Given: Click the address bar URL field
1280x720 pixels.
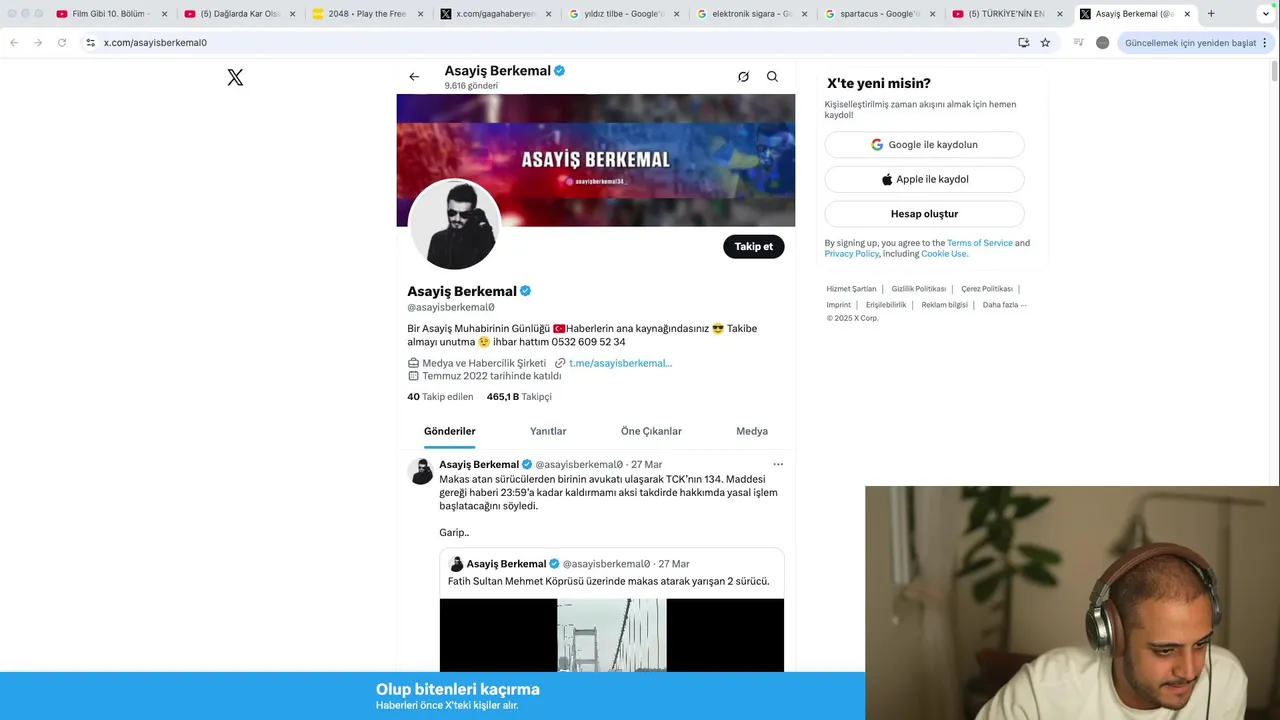Looking at the screenshot, I should tap(550, 43).
